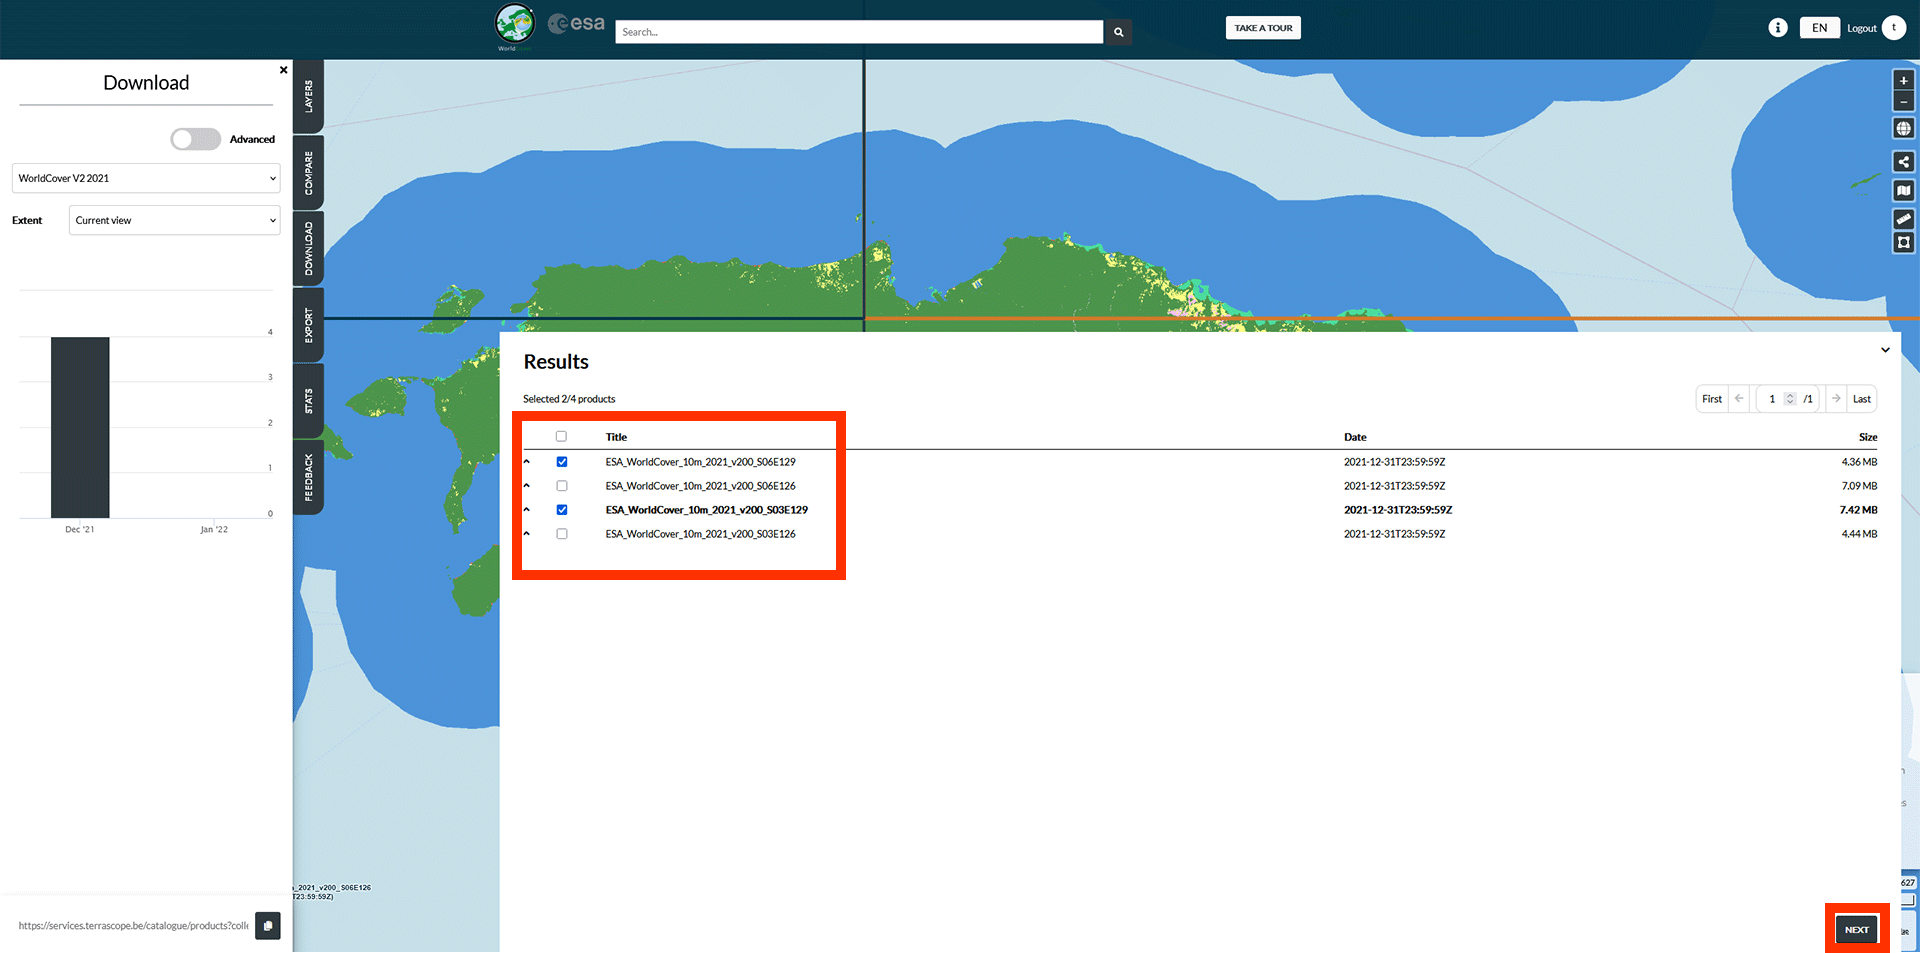Toggle the Advanced switch

[x=195, y=139]
